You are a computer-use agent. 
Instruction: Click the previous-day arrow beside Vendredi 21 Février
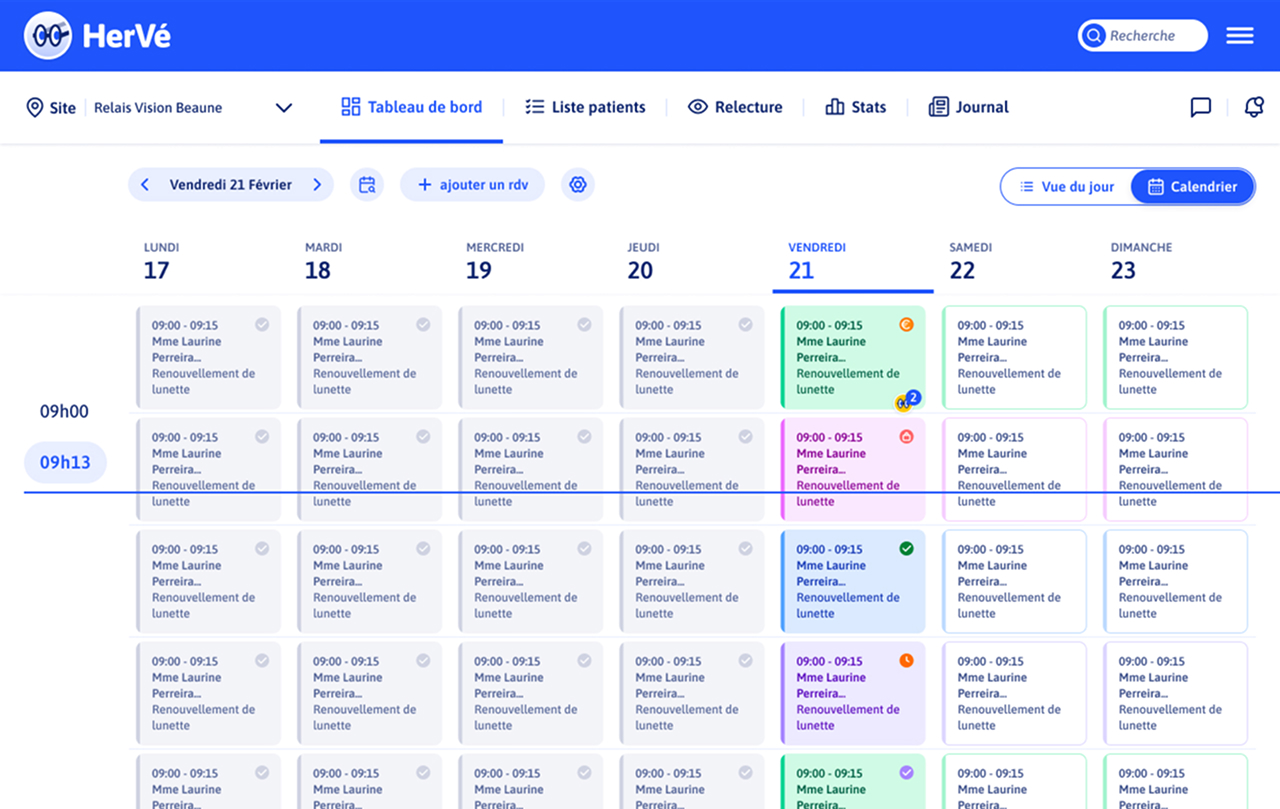[x=144, y=184]
